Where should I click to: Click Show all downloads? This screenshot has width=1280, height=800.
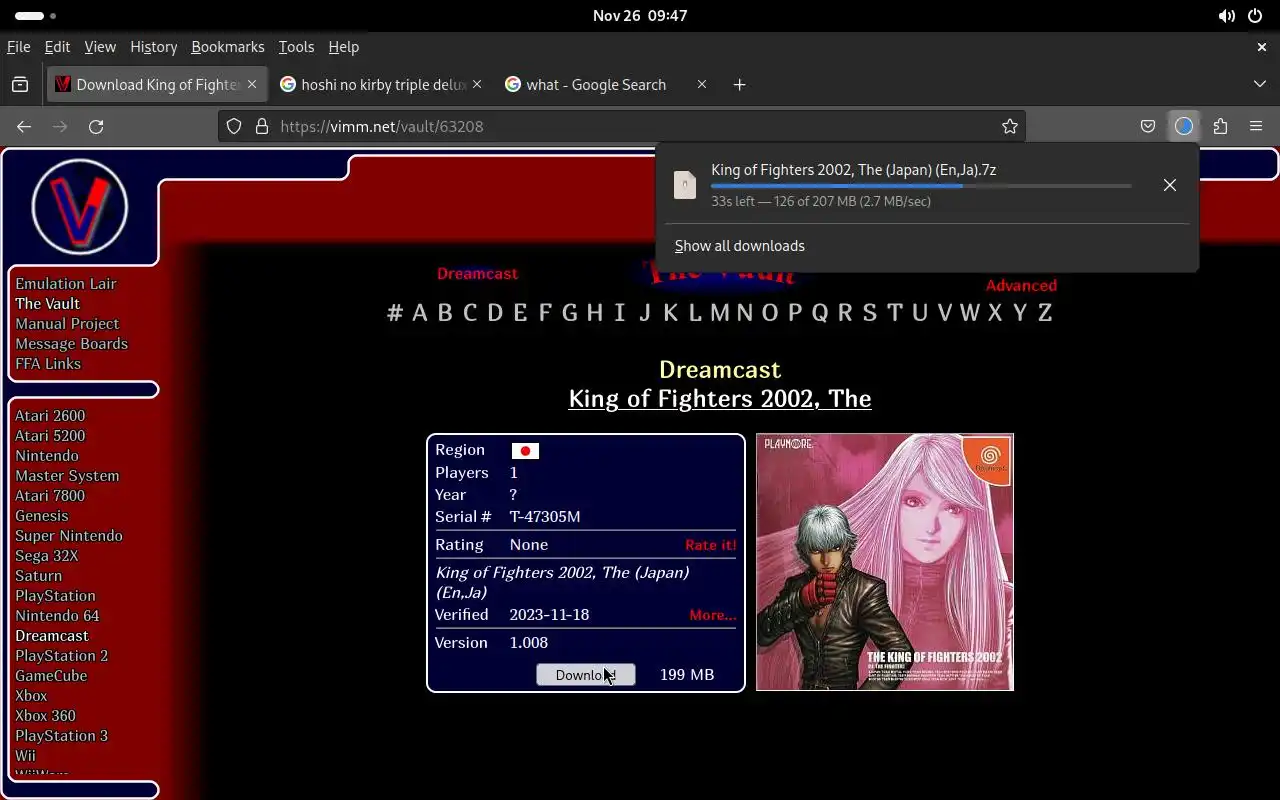(739, 246)
